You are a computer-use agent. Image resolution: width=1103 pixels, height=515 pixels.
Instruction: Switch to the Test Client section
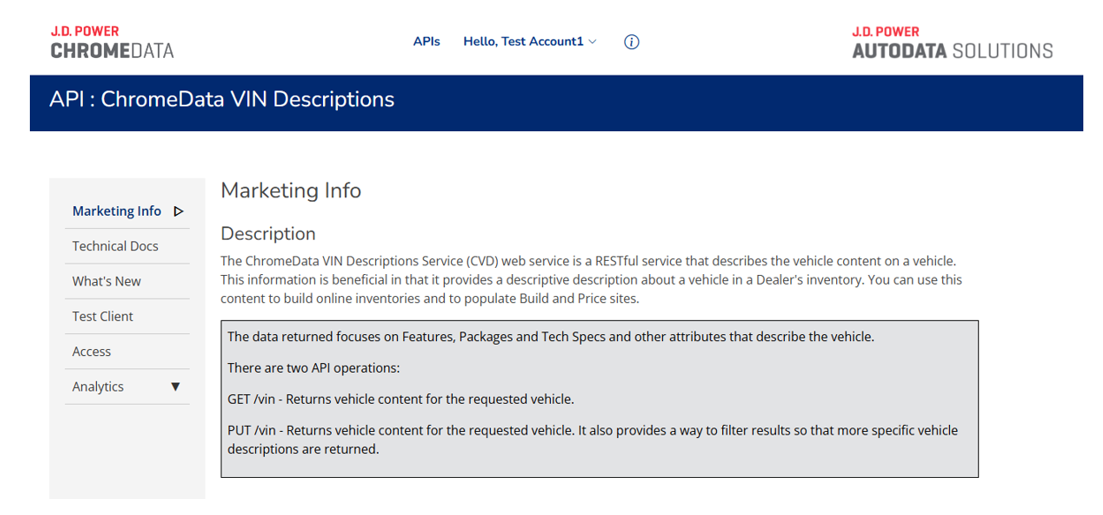point(102,316)
